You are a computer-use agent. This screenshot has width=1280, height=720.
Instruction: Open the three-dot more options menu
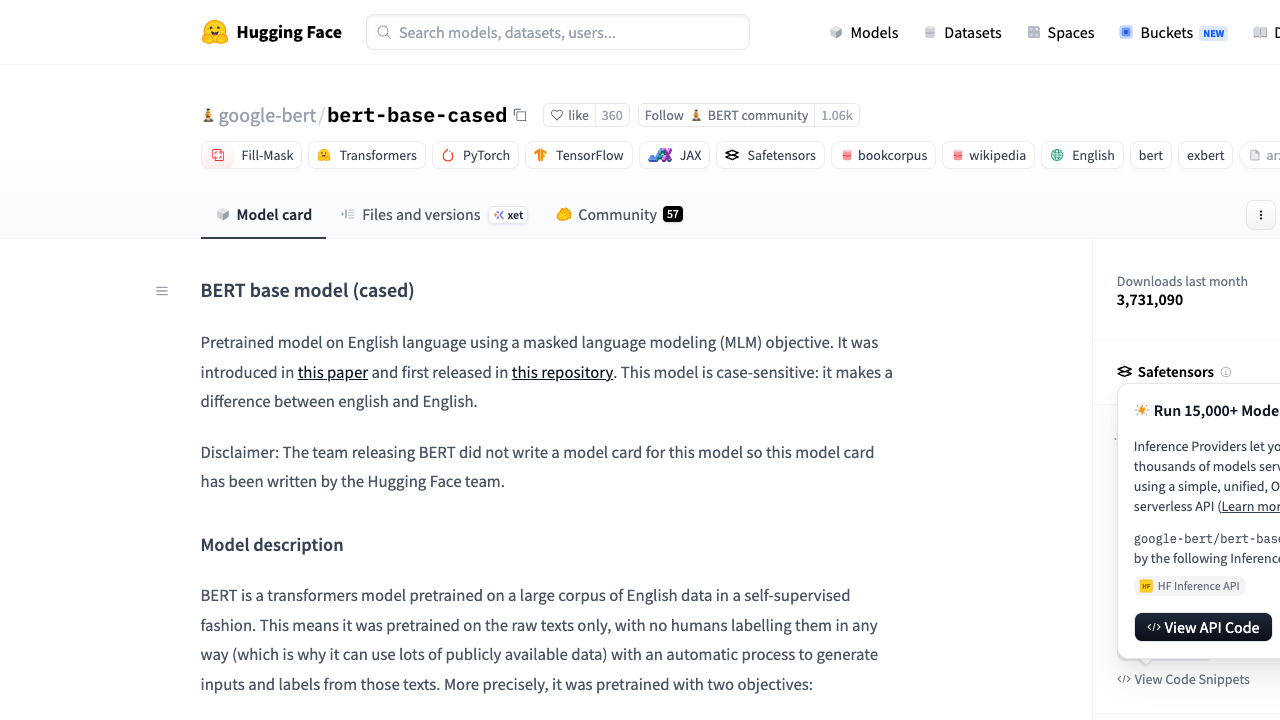1261,215
